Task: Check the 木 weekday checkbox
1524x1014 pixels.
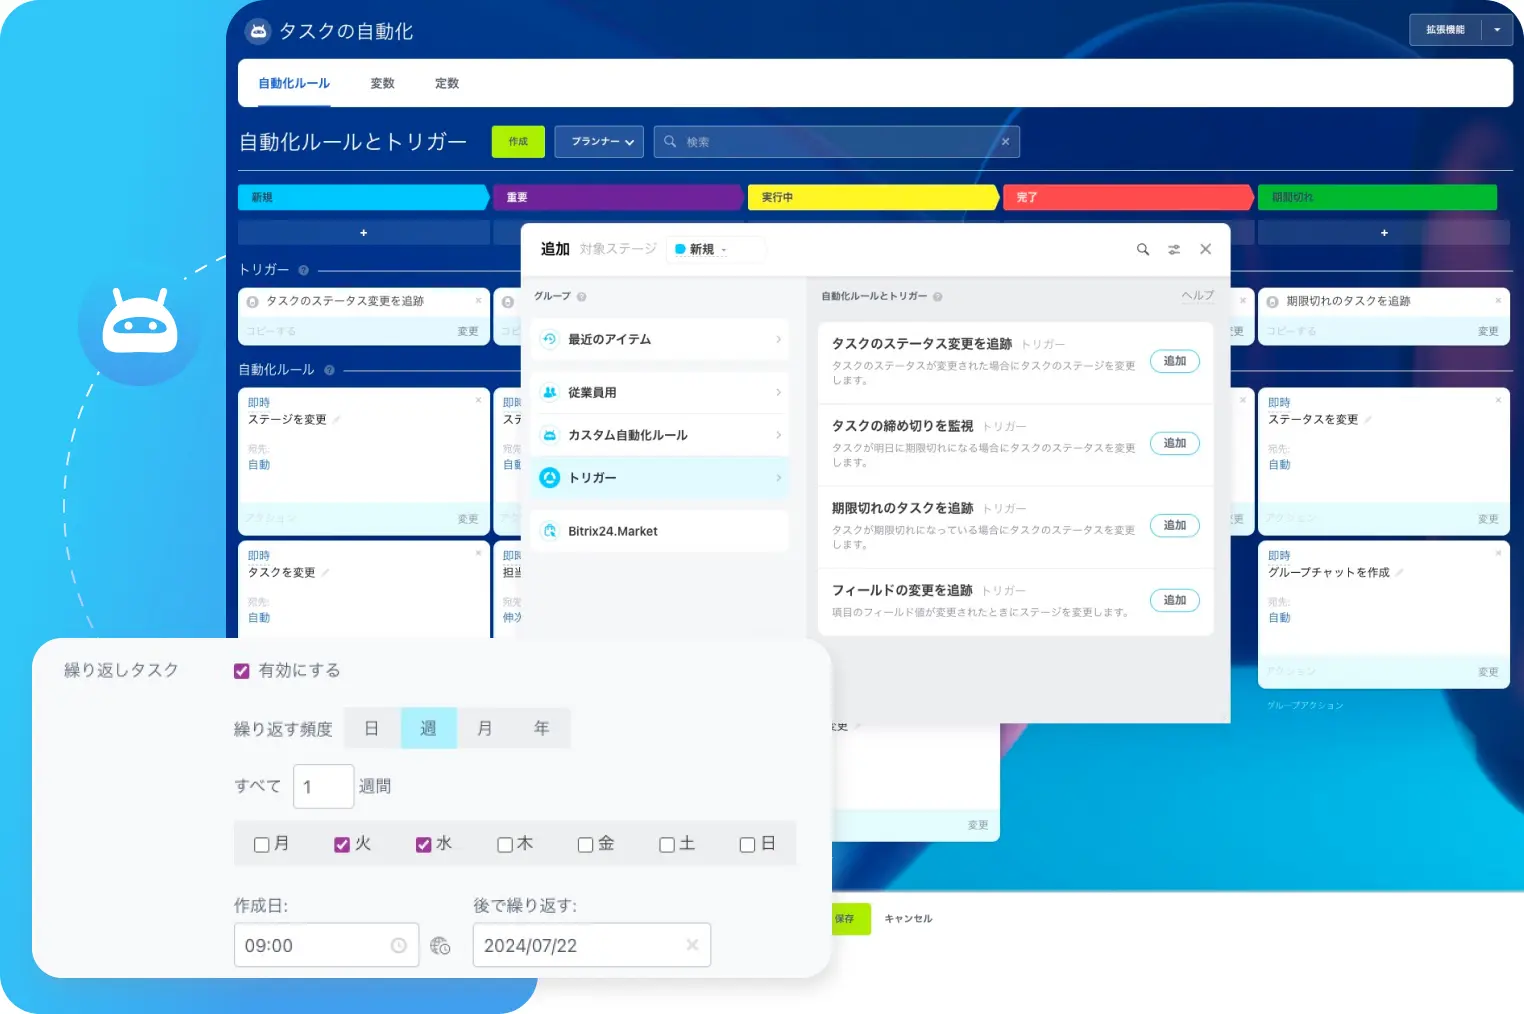Action: [505, 845]
